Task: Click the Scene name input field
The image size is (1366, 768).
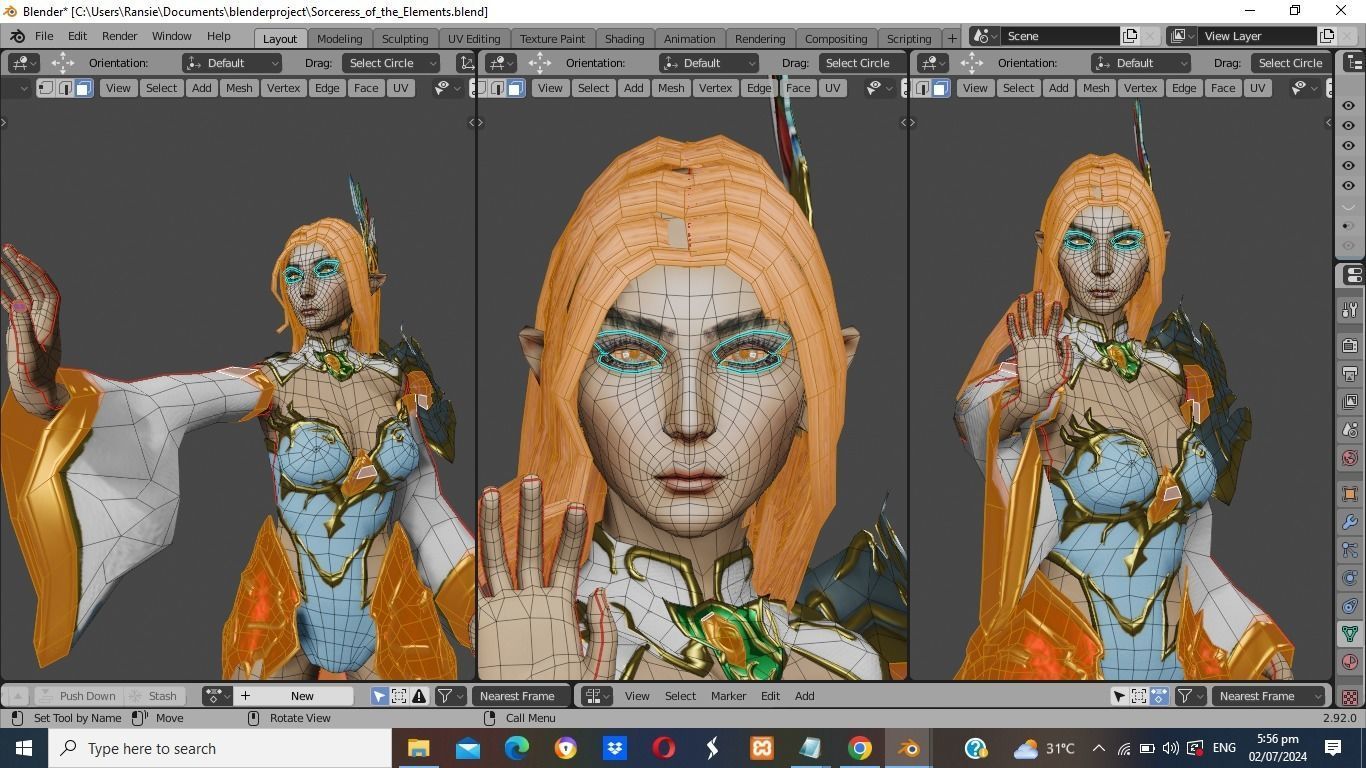Action: (1060, 36)
